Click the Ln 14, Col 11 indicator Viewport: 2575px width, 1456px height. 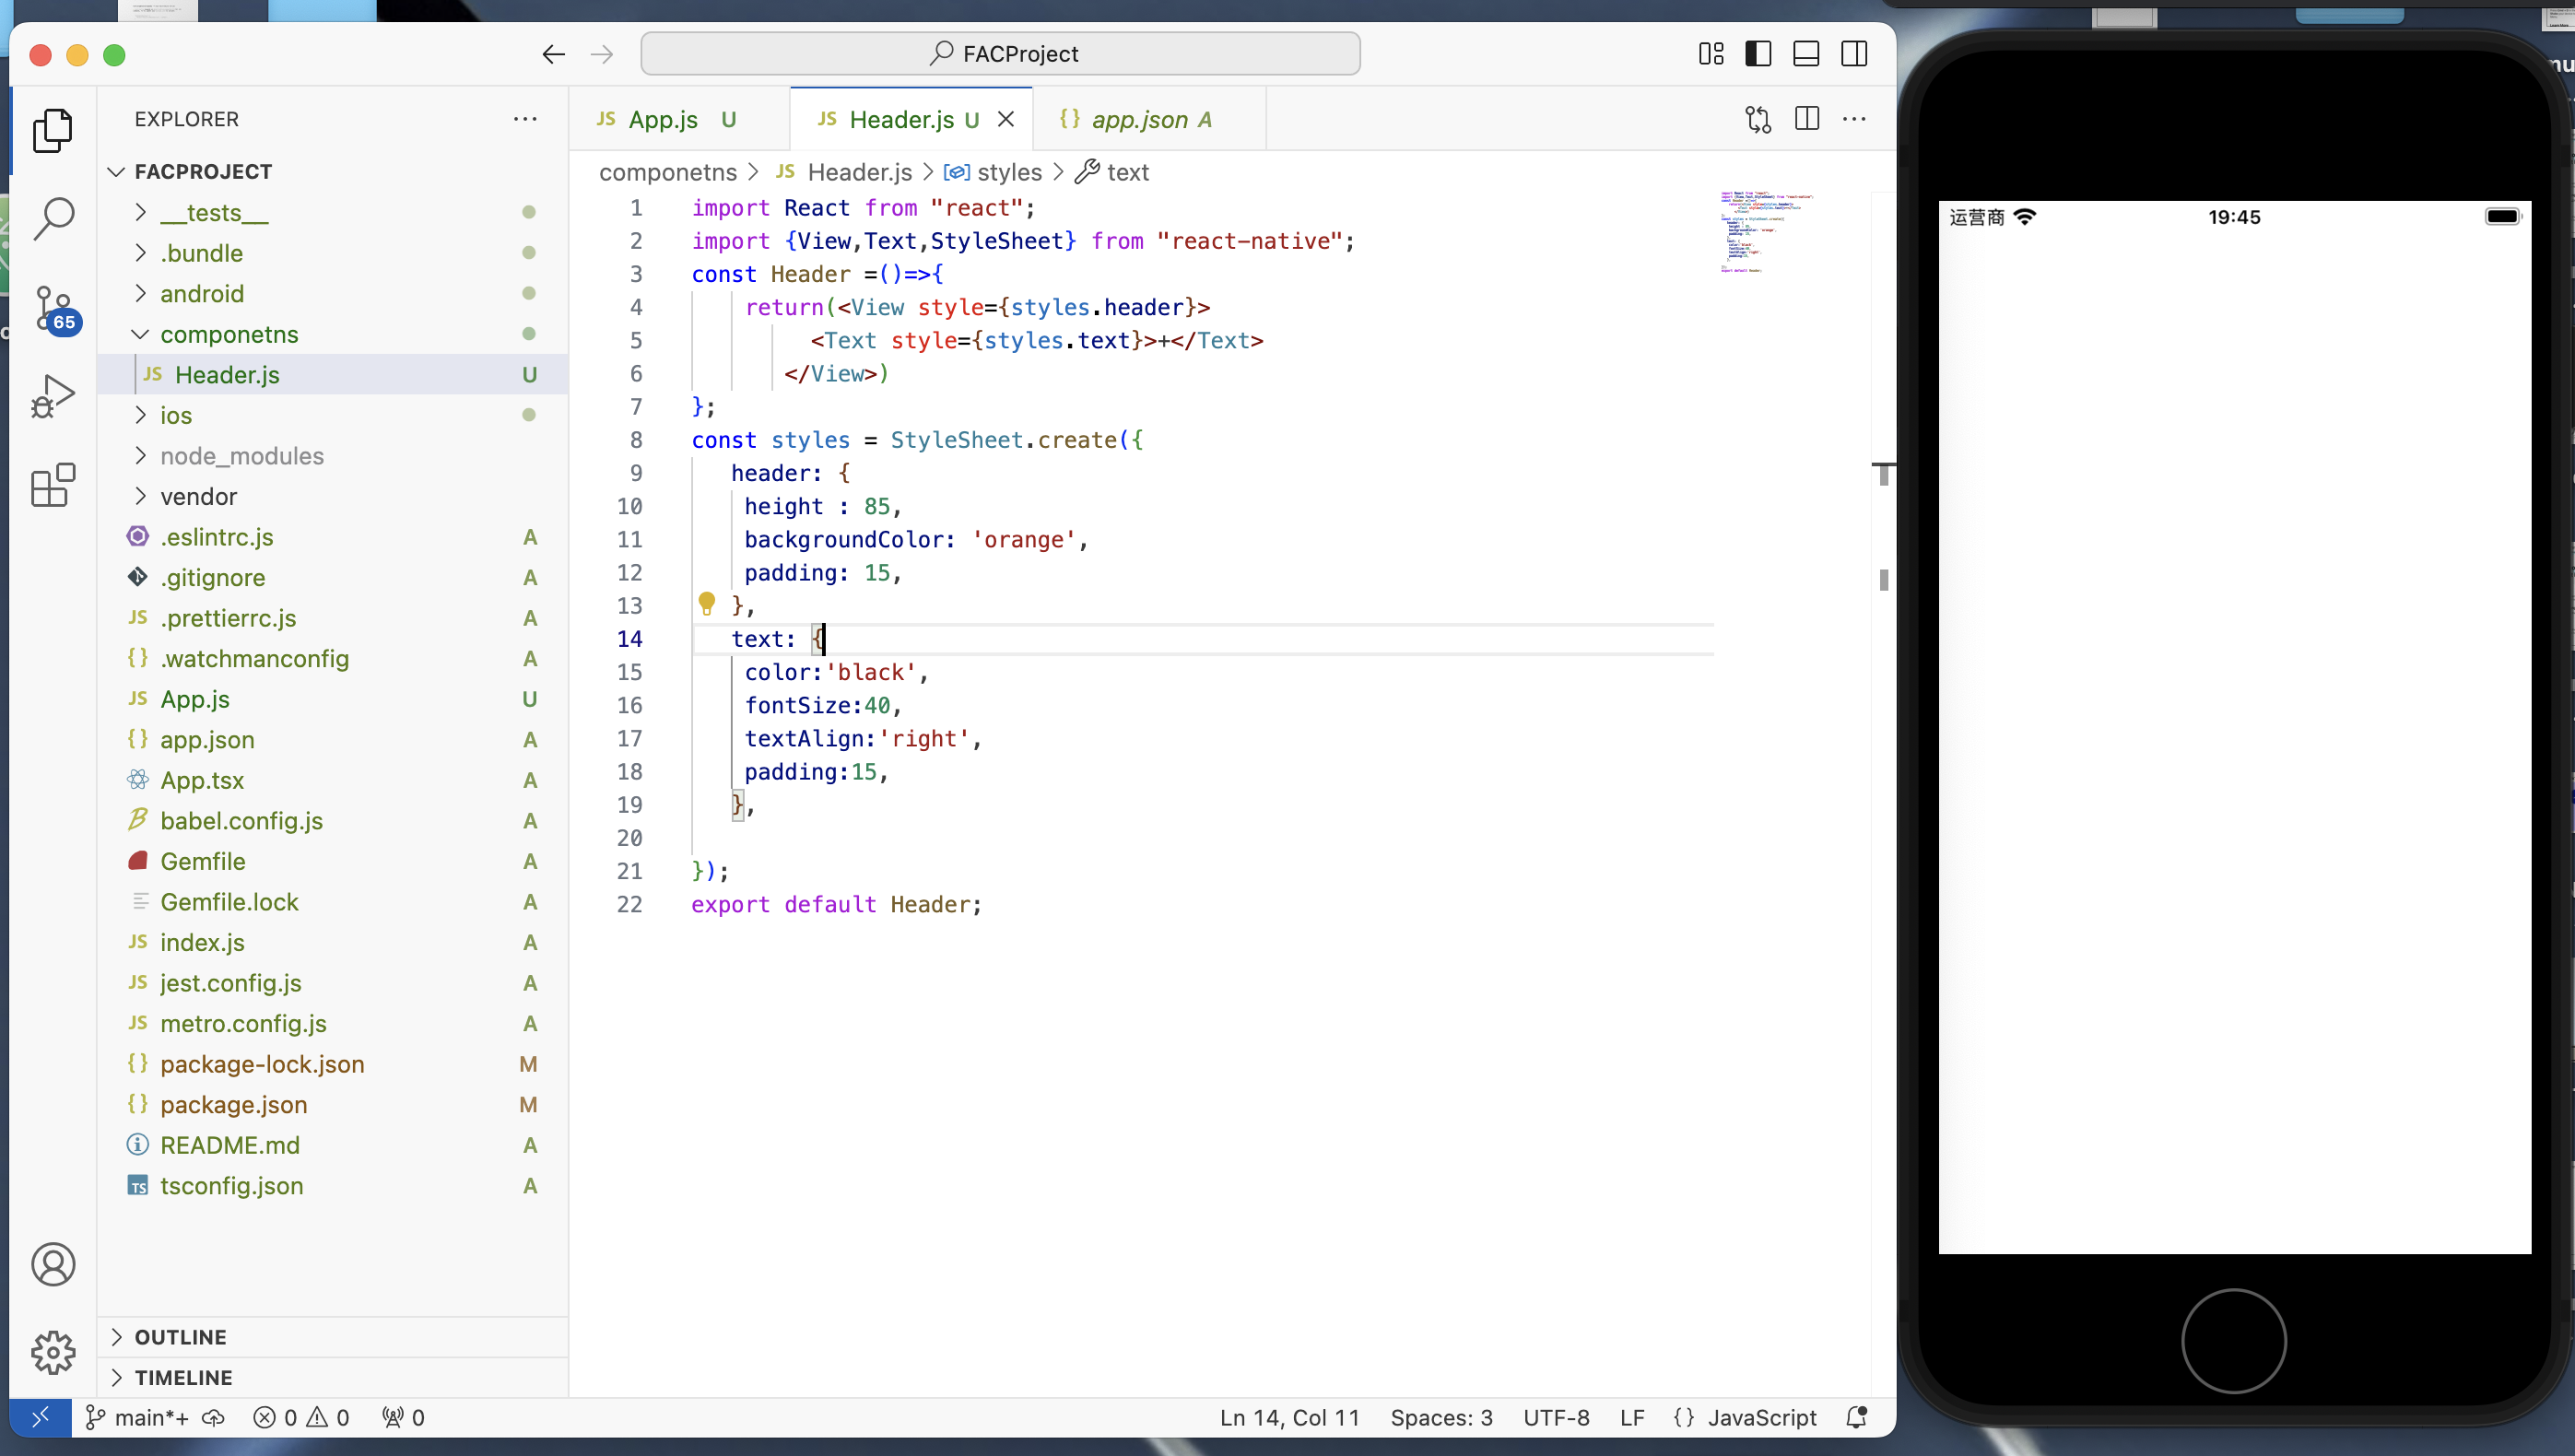tap(1289, 1417)
